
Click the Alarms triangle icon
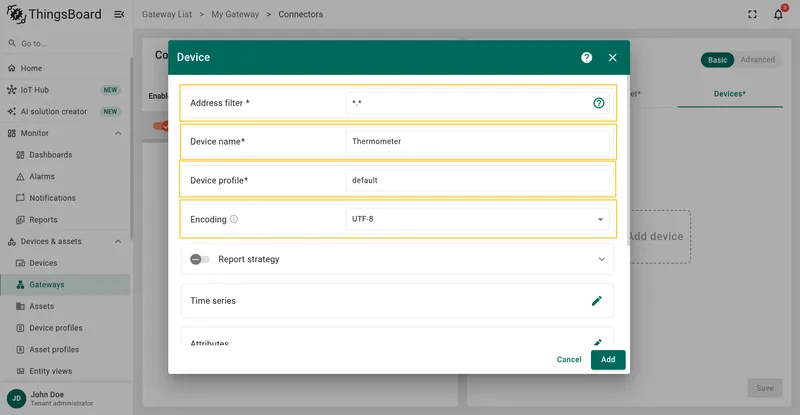[x=20, y=177]
